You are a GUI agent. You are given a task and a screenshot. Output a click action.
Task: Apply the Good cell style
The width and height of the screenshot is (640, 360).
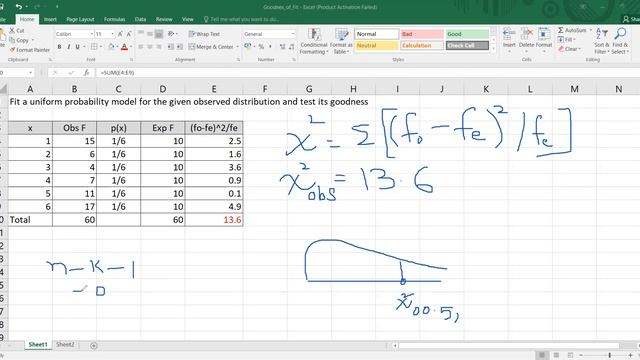467,34
